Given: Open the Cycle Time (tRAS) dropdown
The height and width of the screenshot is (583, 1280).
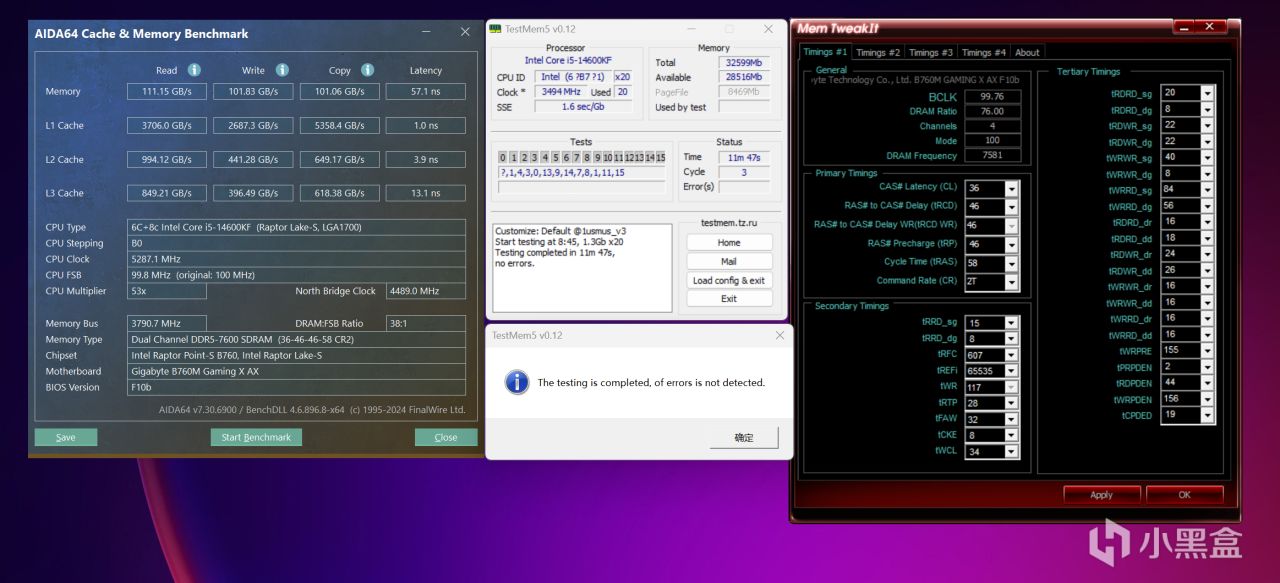Looking at the screenshot, I should click(x=1011, y=263).
